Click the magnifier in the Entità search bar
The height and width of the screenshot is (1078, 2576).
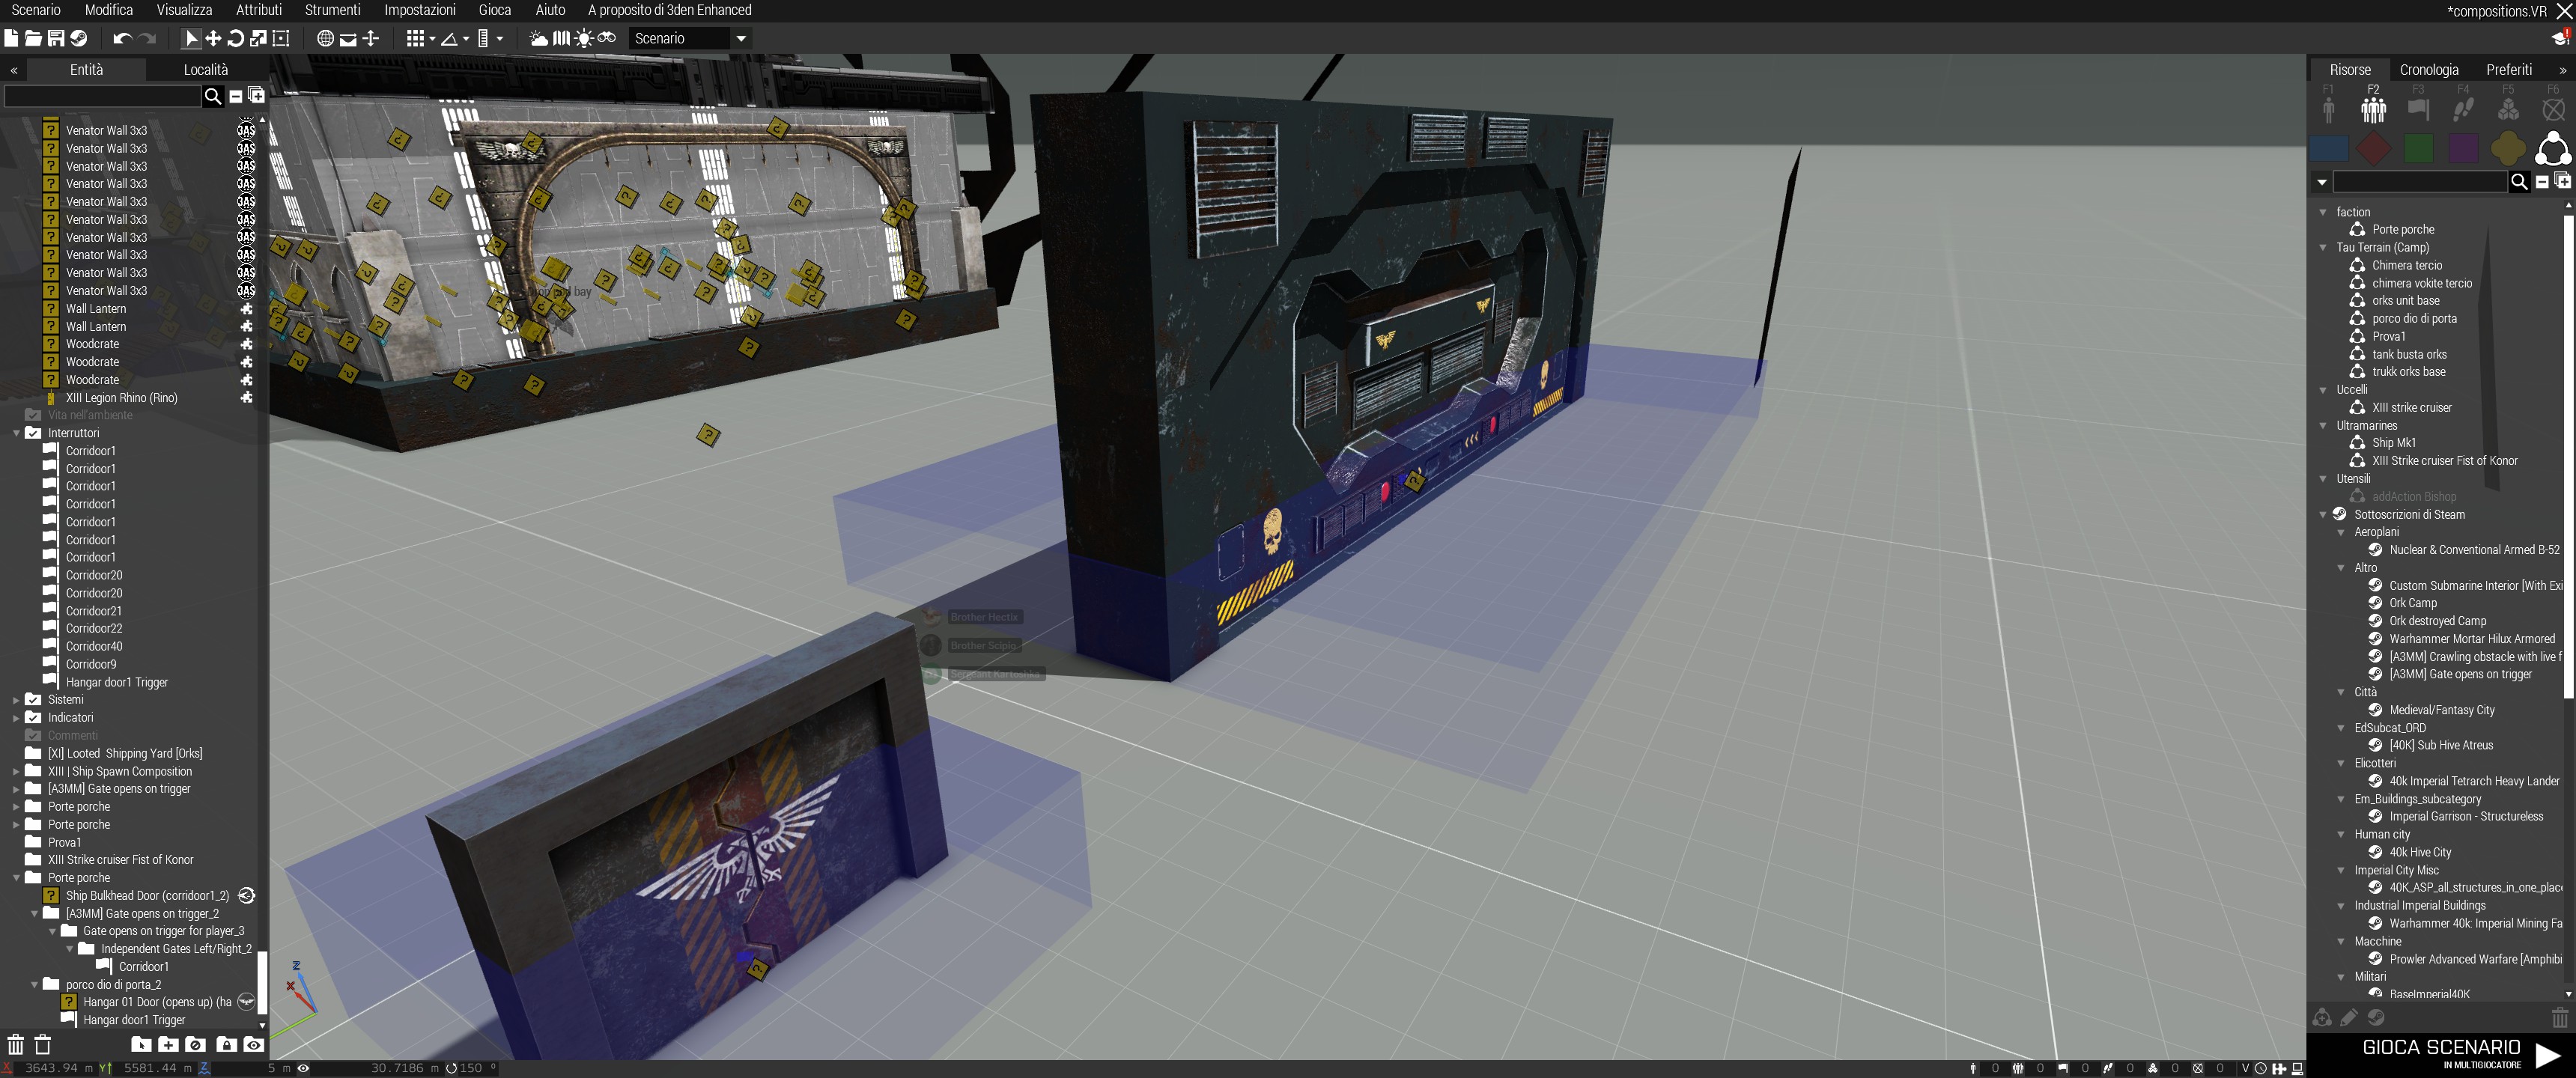[x=212, y=96]
